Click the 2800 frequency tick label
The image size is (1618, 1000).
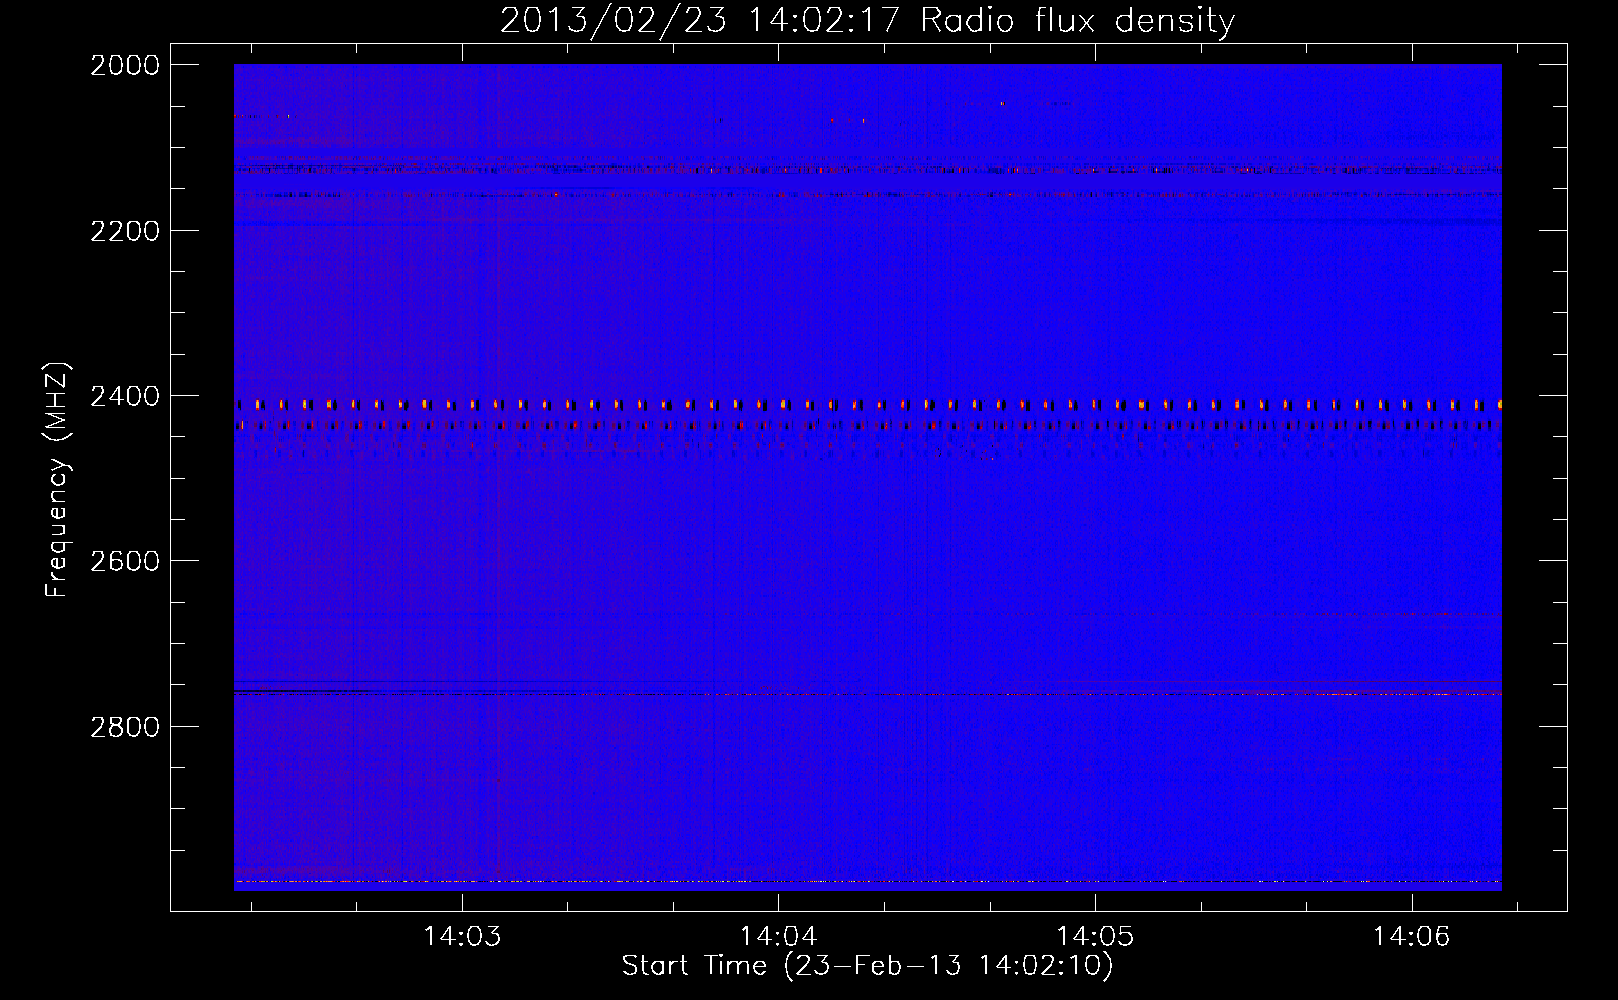coord(125,726)
